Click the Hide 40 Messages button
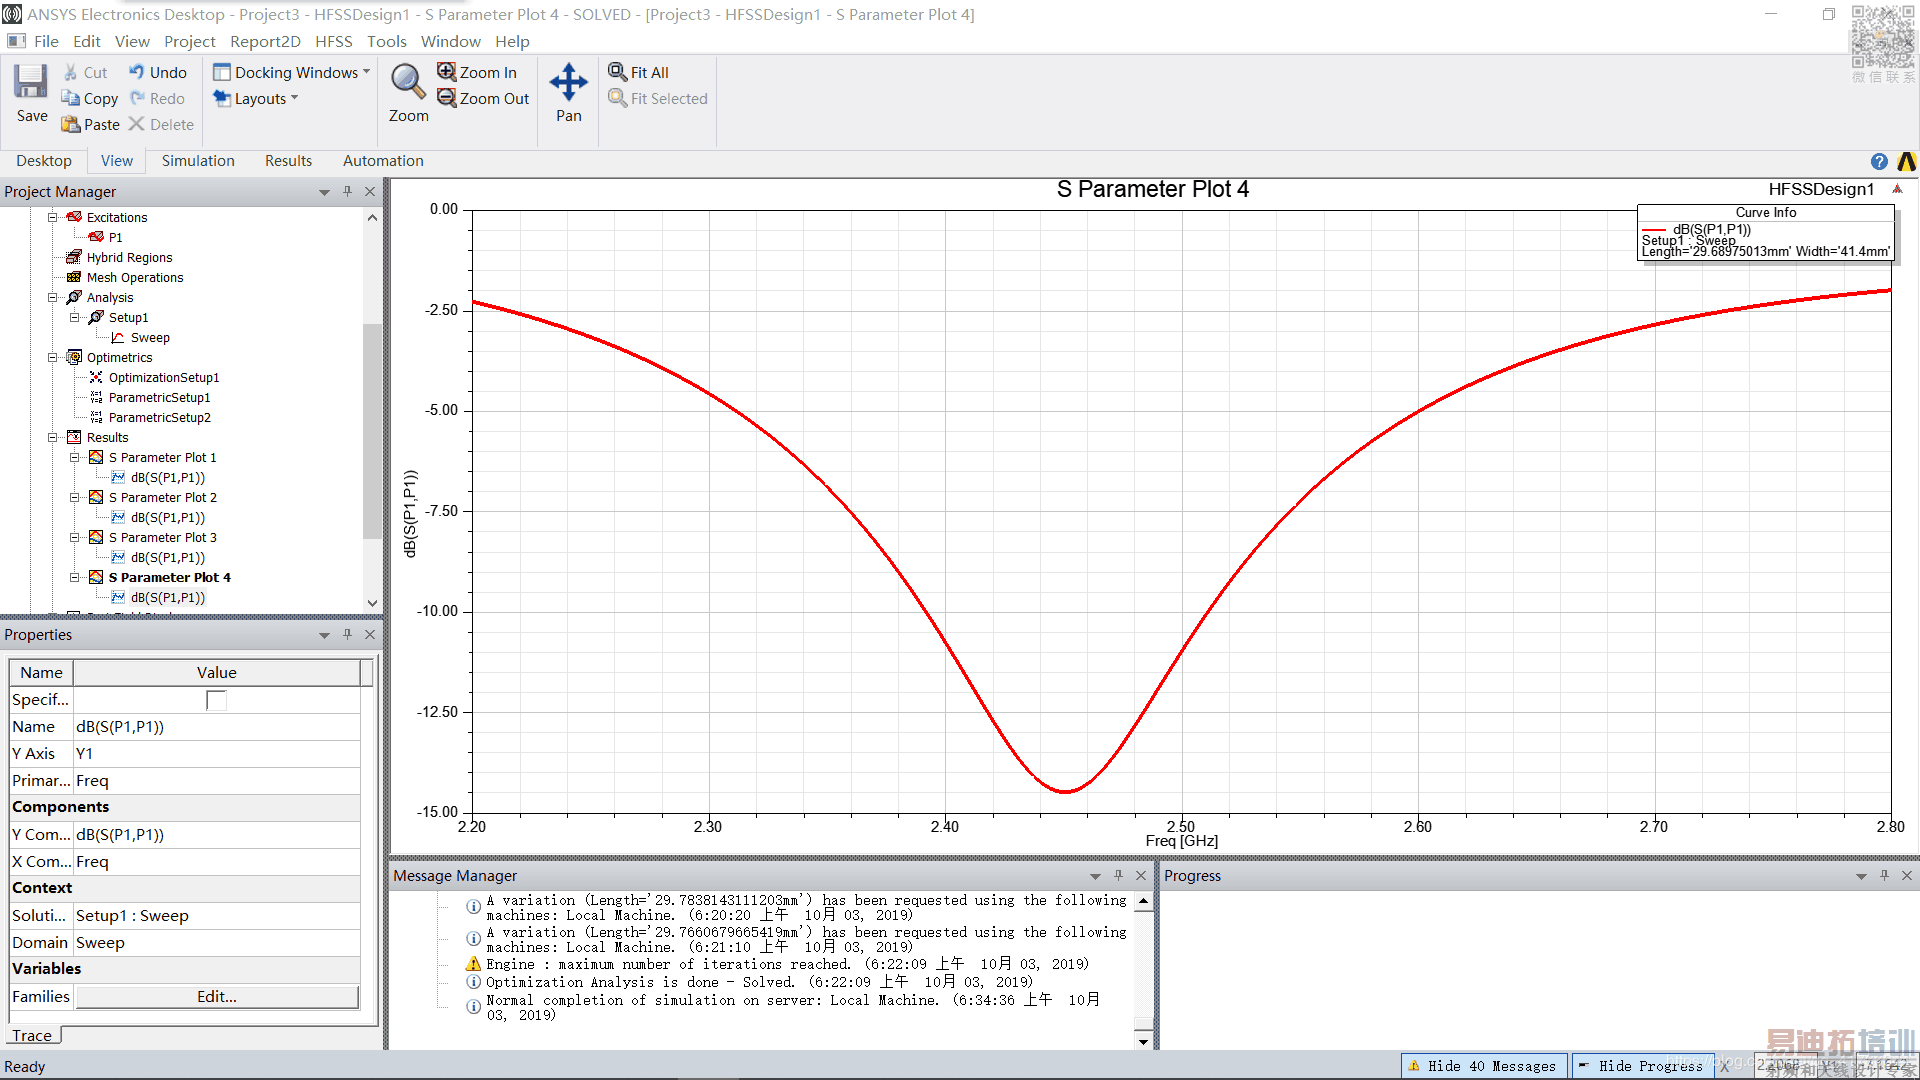Viewport: 1920px width, 1080px height. (x=1483, y=1066)
